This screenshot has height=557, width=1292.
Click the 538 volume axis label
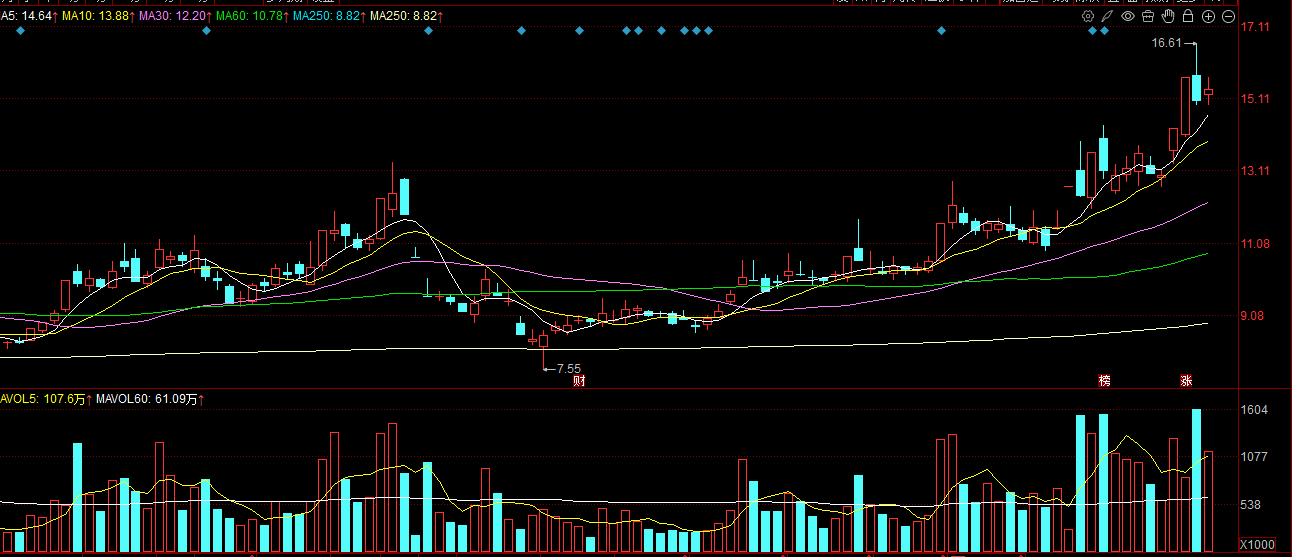(1251, 505)
